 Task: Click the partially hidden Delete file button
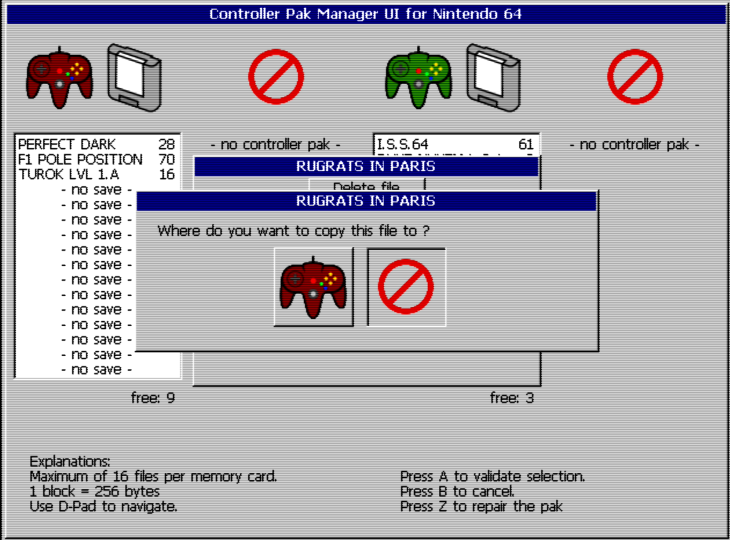[x=367, y=184]
